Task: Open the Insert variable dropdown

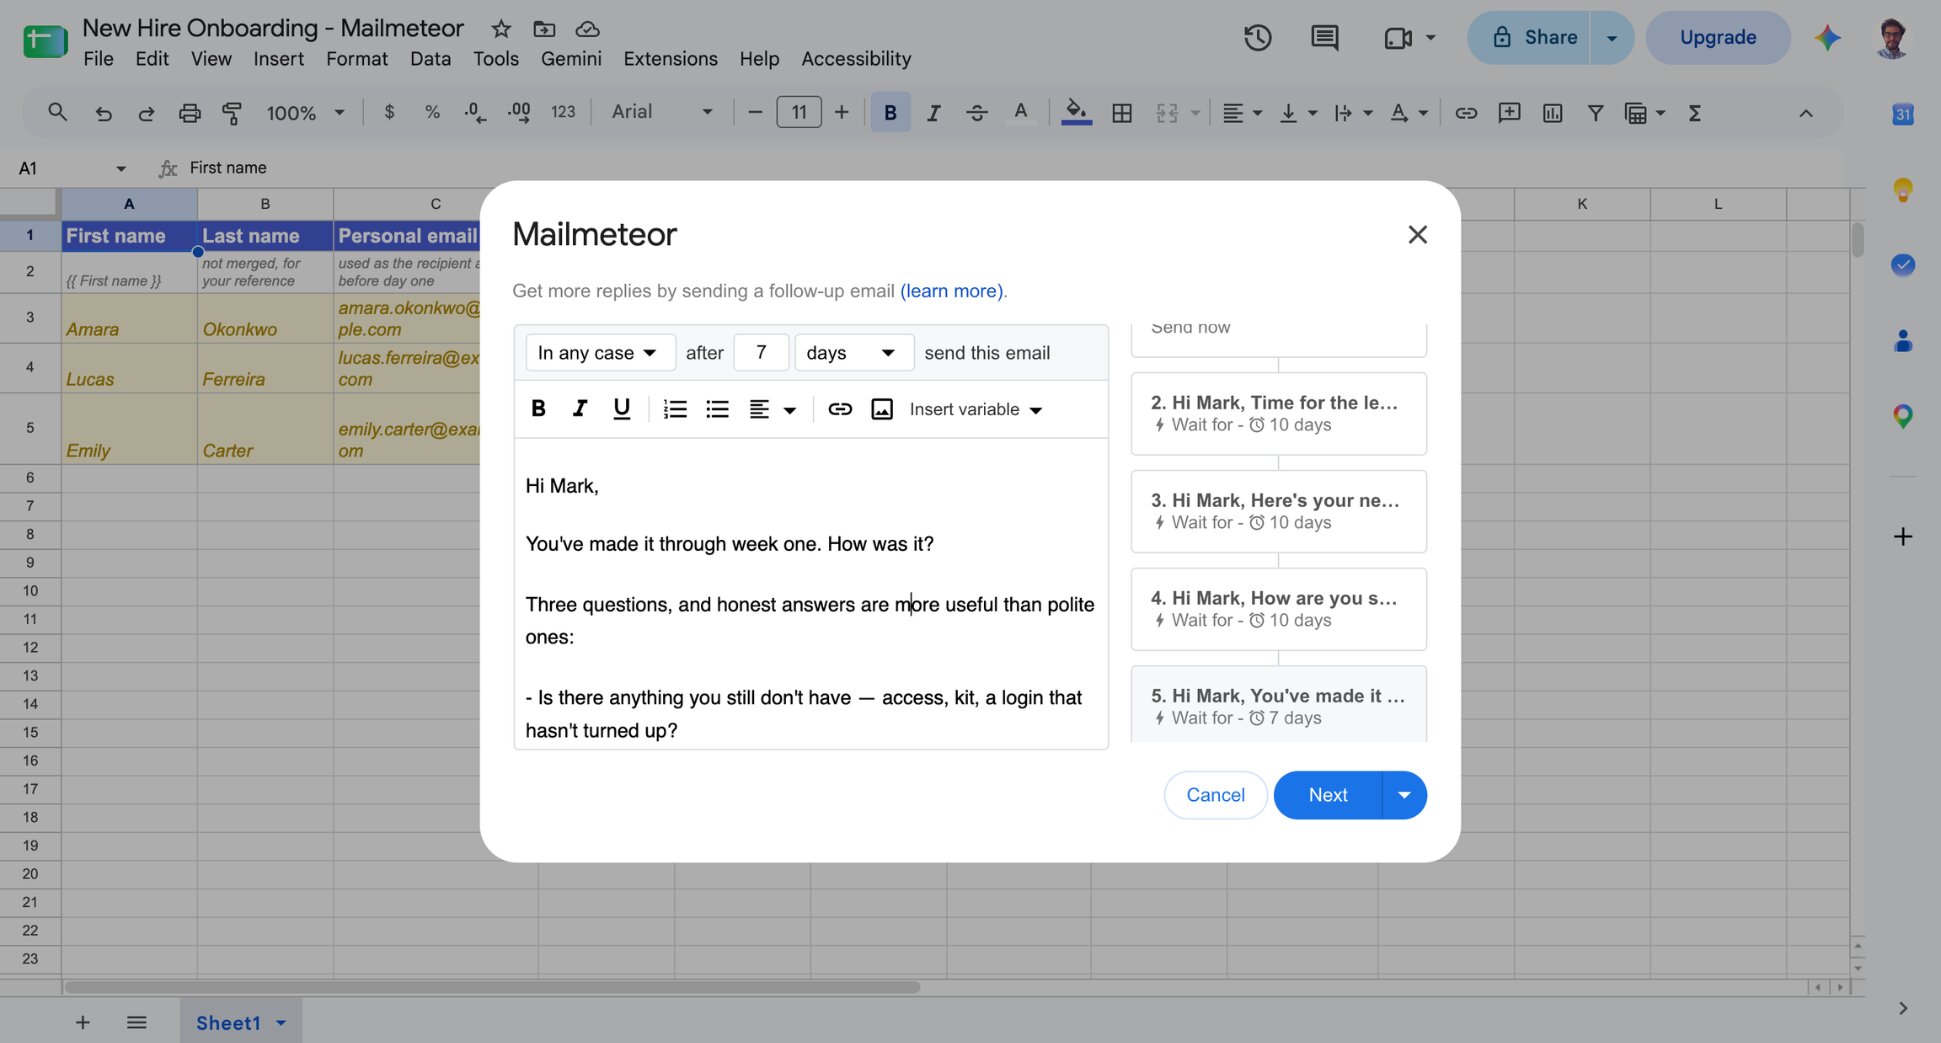Action: pyautogui.click(x=976, y=410)
